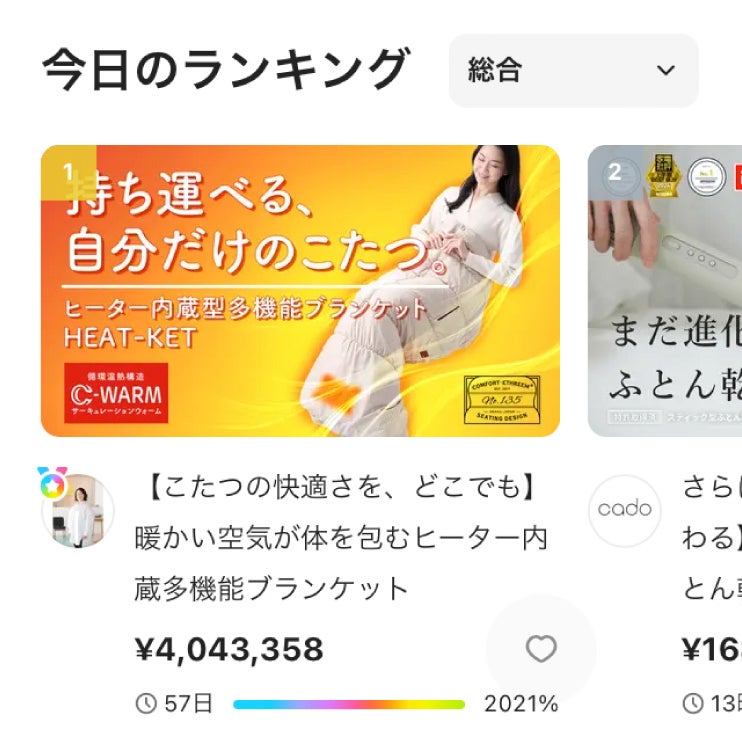This screenshot has height=740, width=742.
Task: Open the HEAT-KET kotatsu blanket banner
Action: tap(300, 291)
